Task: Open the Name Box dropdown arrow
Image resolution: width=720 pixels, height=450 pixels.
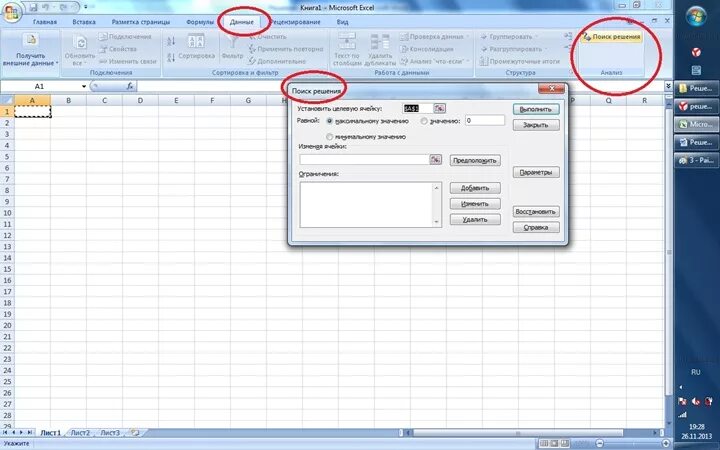Action: (x=84, y=86)
